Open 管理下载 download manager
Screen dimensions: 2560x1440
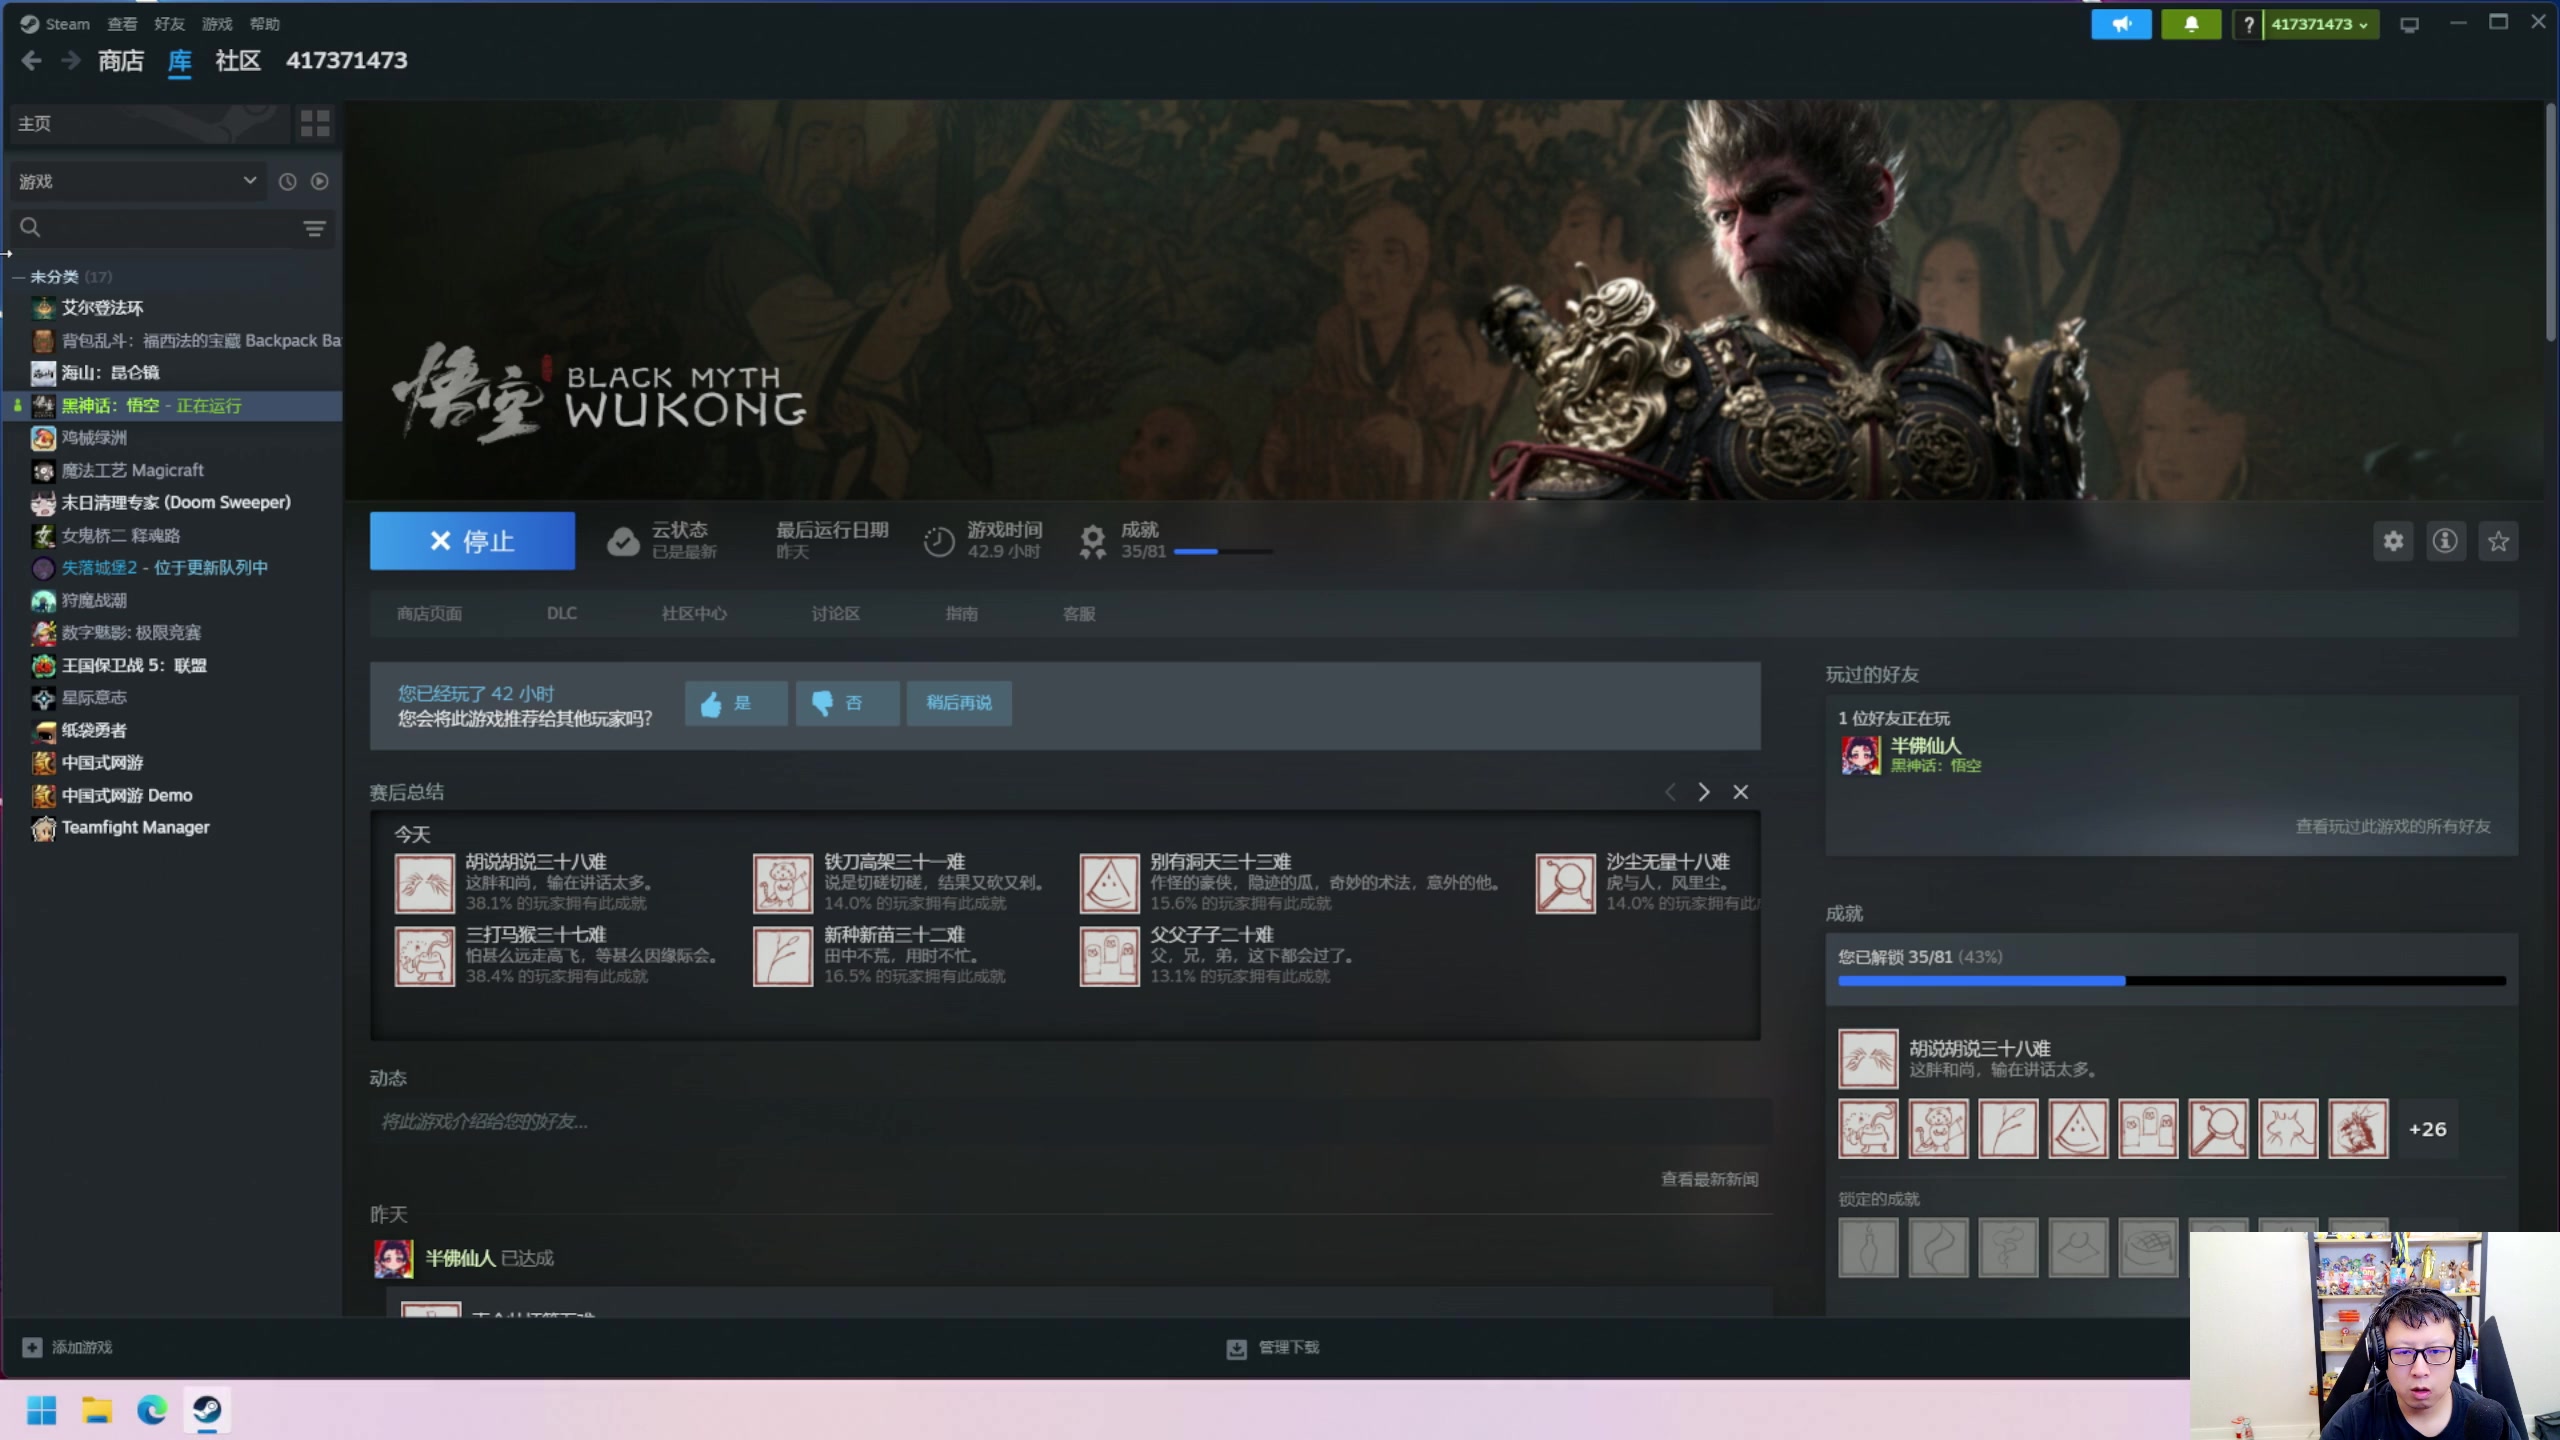(1272, 1348)
